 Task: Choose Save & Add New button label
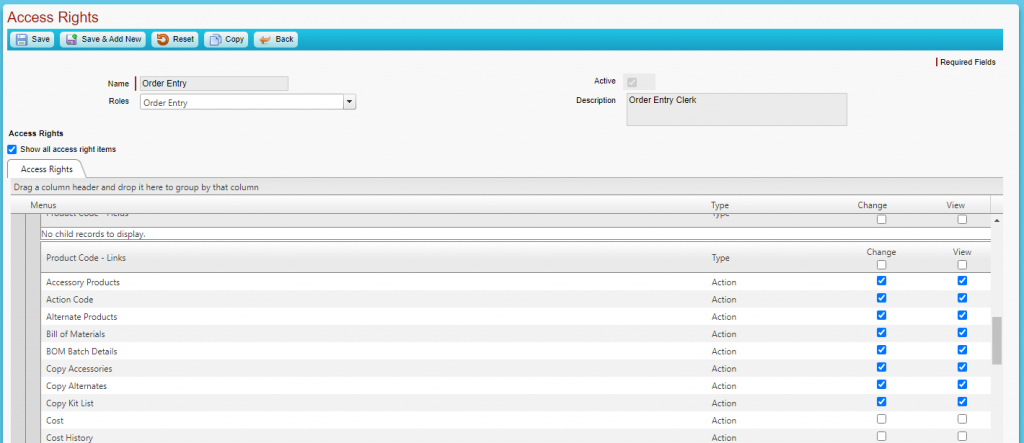(x=111, y=39)
